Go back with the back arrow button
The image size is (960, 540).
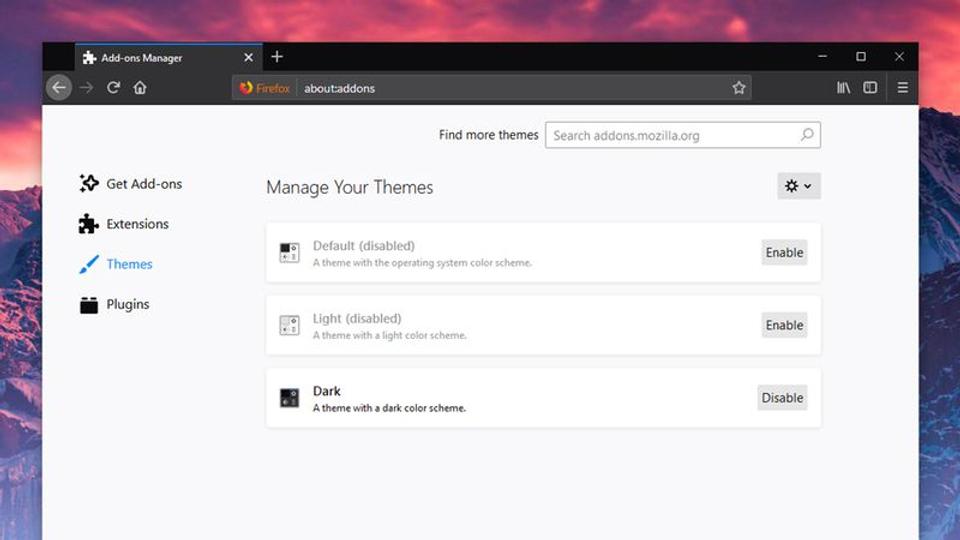tap(59, 88)
